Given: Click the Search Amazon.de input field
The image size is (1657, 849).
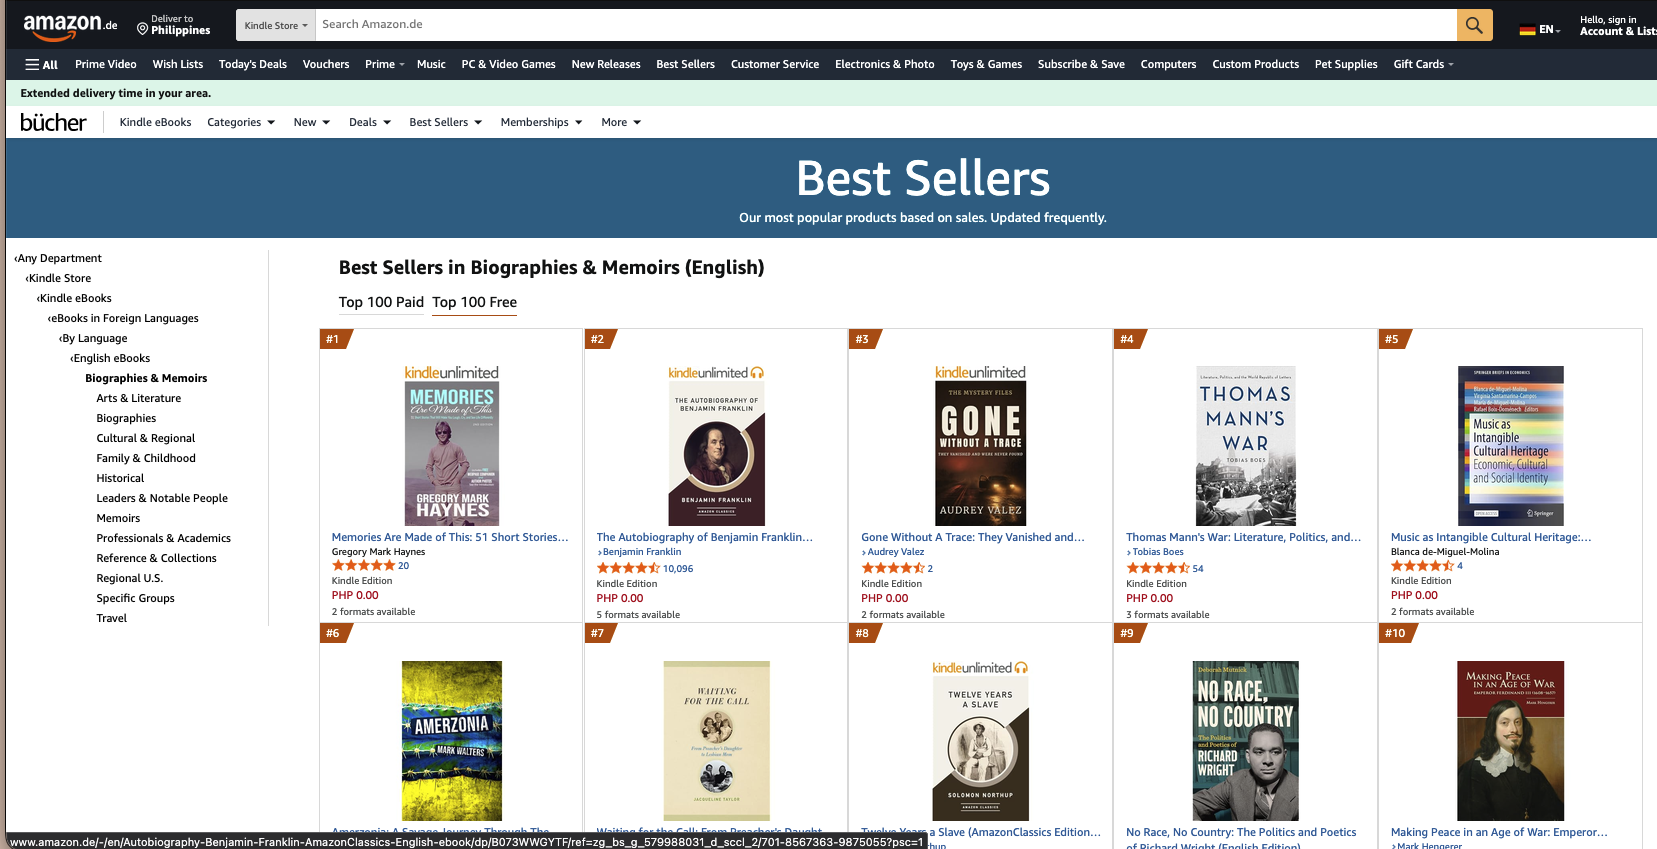Looking at the screenshot, I should [886, 25].
